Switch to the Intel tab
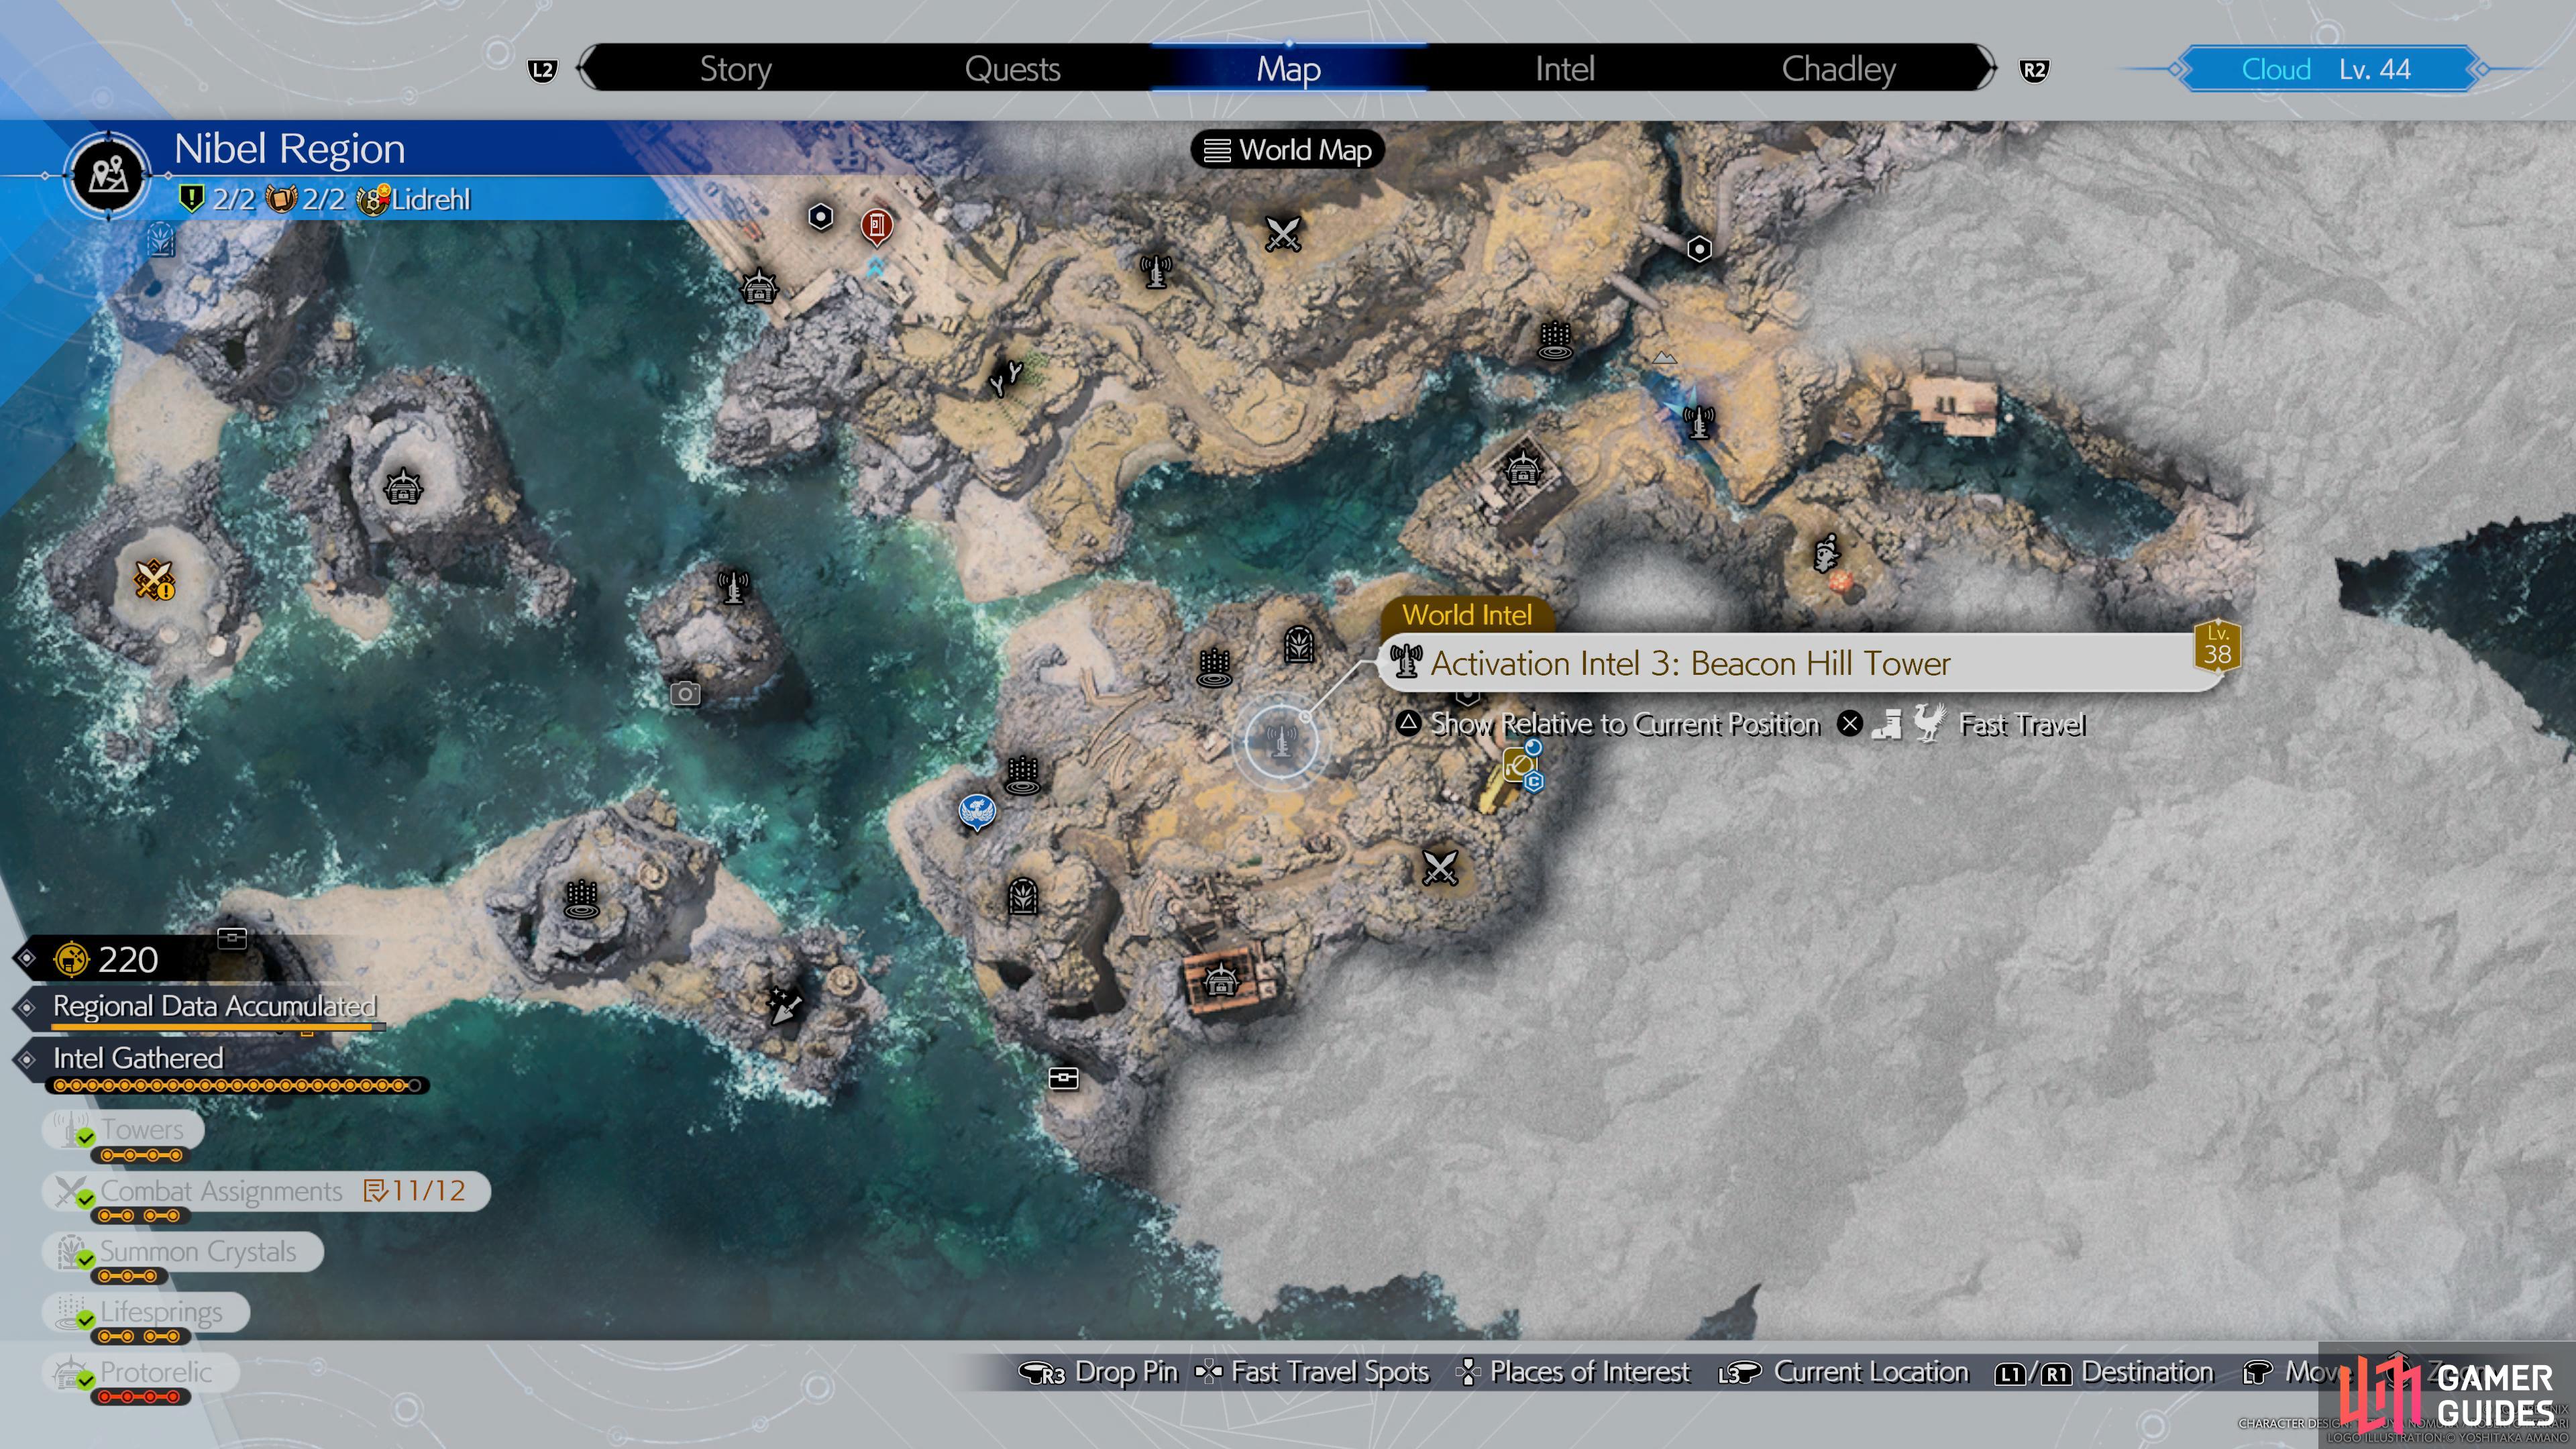 (1564, 69)
